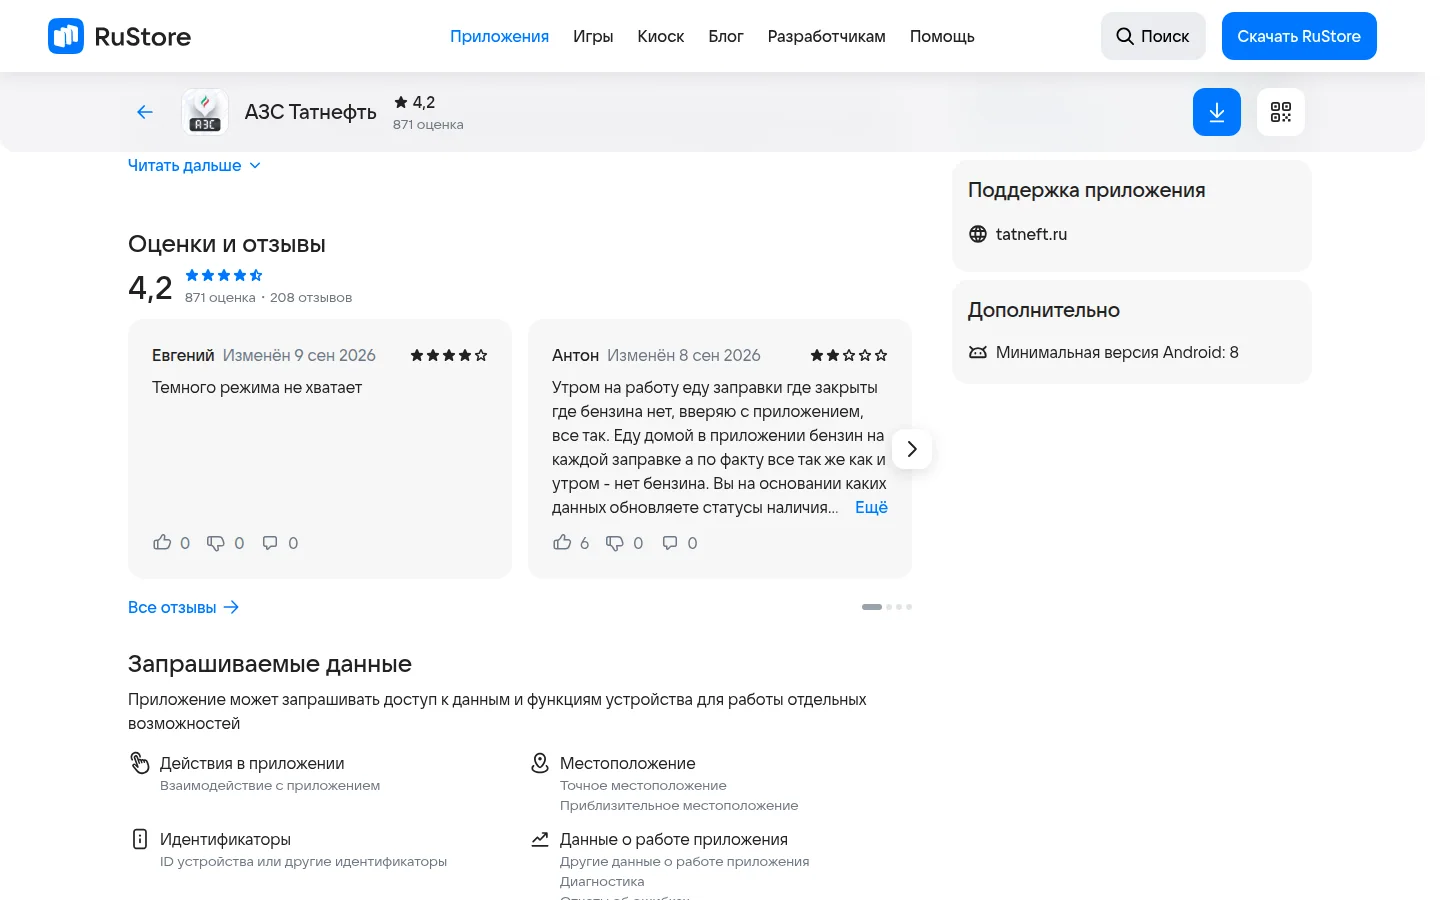Click the Android icon for minimum version
The width and height of the screenshot is (1440, 900).
point(978,352)
